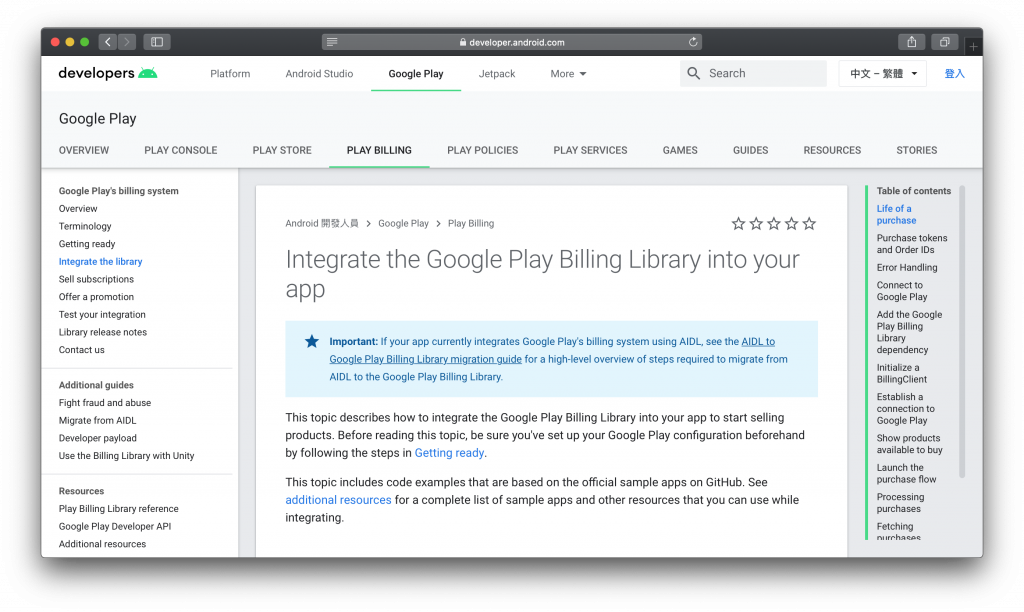Open the AIDL migration guide link
The width and height of the screenshot is (1024, 612).
pyautogui.click(x=425, y=359)
